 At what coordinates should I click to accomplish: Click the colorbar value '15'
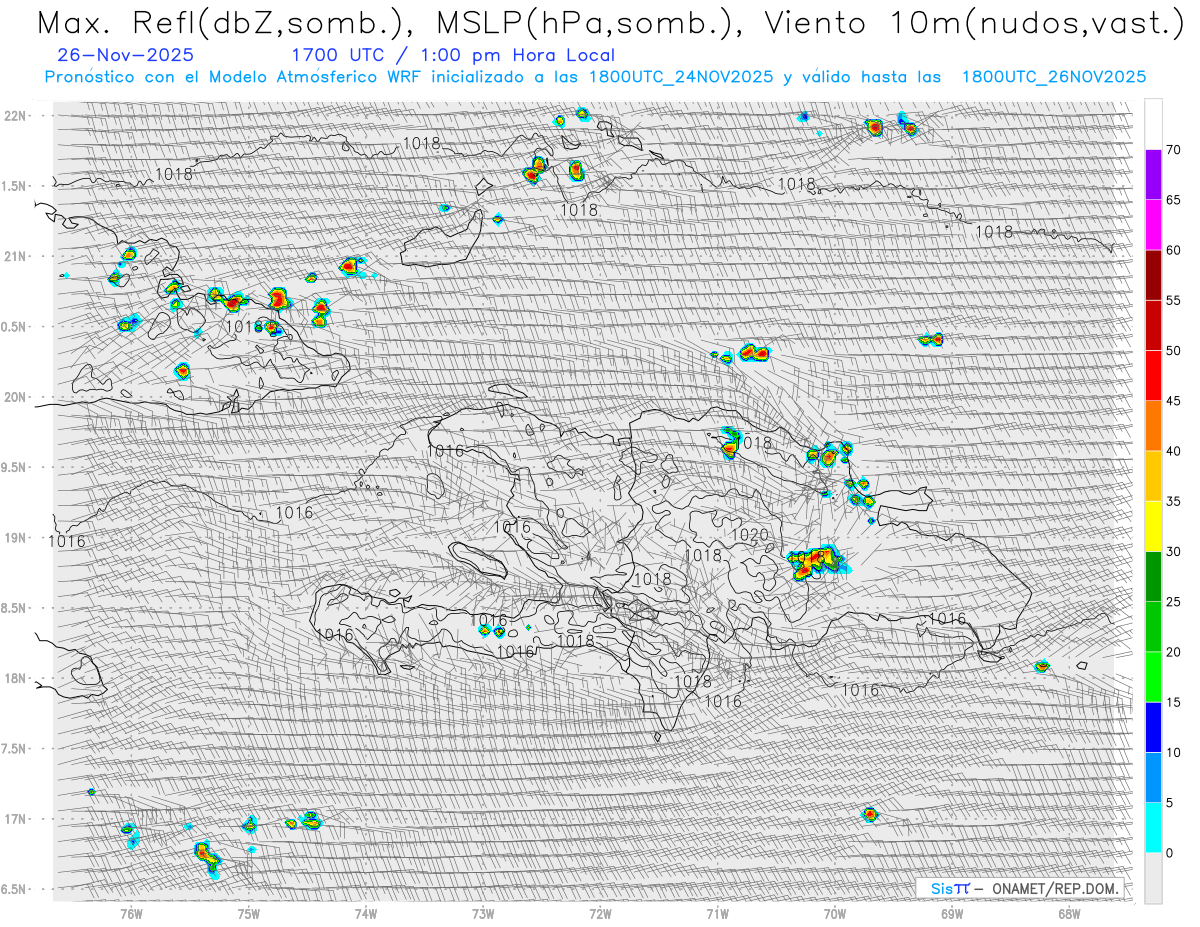pos(1173,702)
